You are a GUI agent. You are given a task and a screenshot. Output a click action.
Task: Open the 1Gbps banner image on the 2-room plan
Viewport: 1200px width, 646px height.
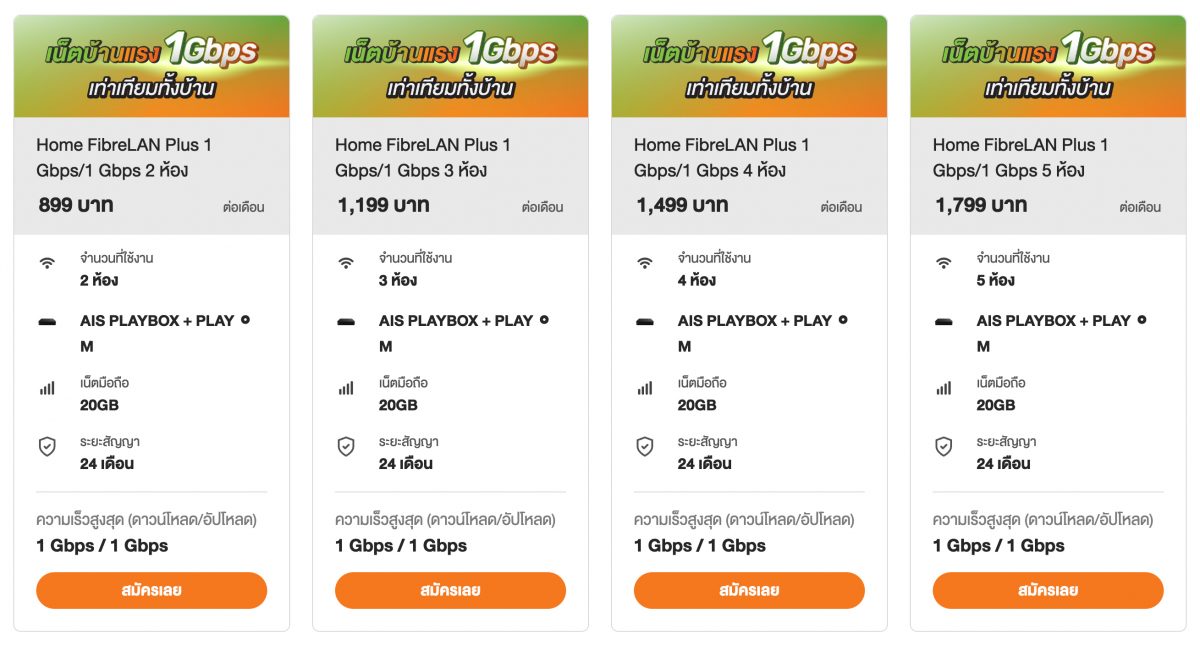(x=151, y=67)
